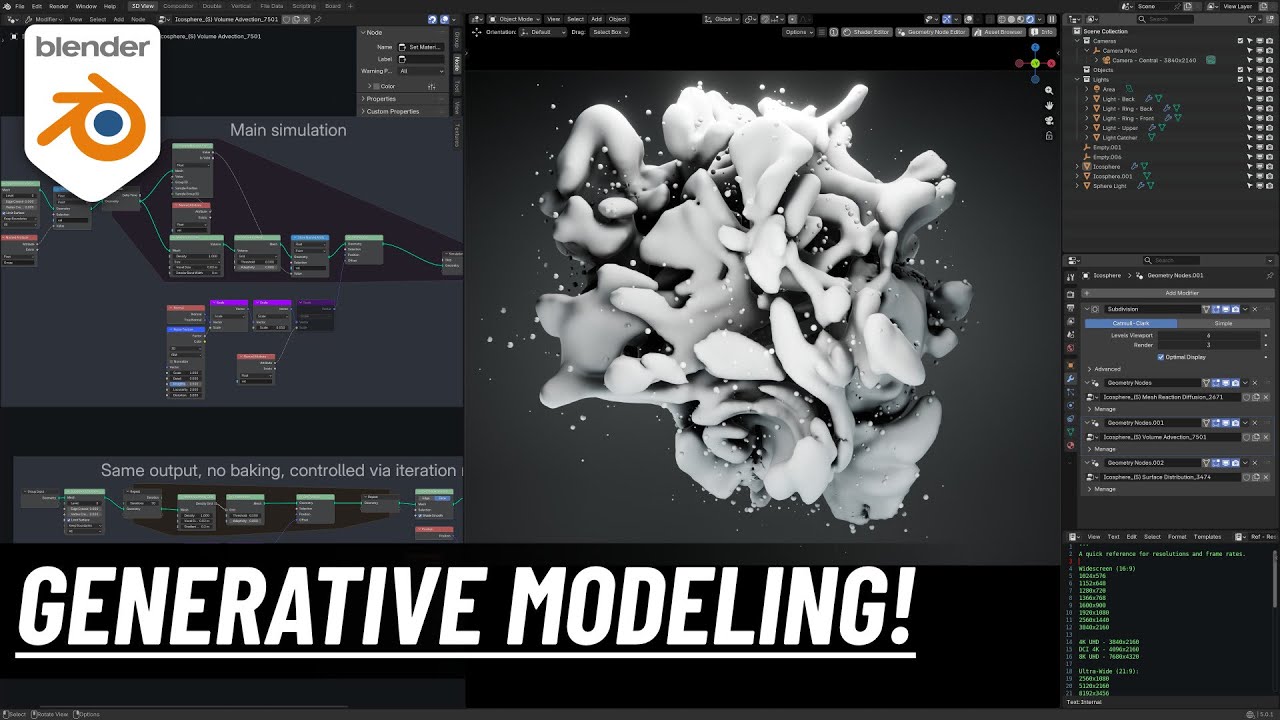
Task: Toggle the Cameras collection exclude checkbox
Action: pos(1240,41)
